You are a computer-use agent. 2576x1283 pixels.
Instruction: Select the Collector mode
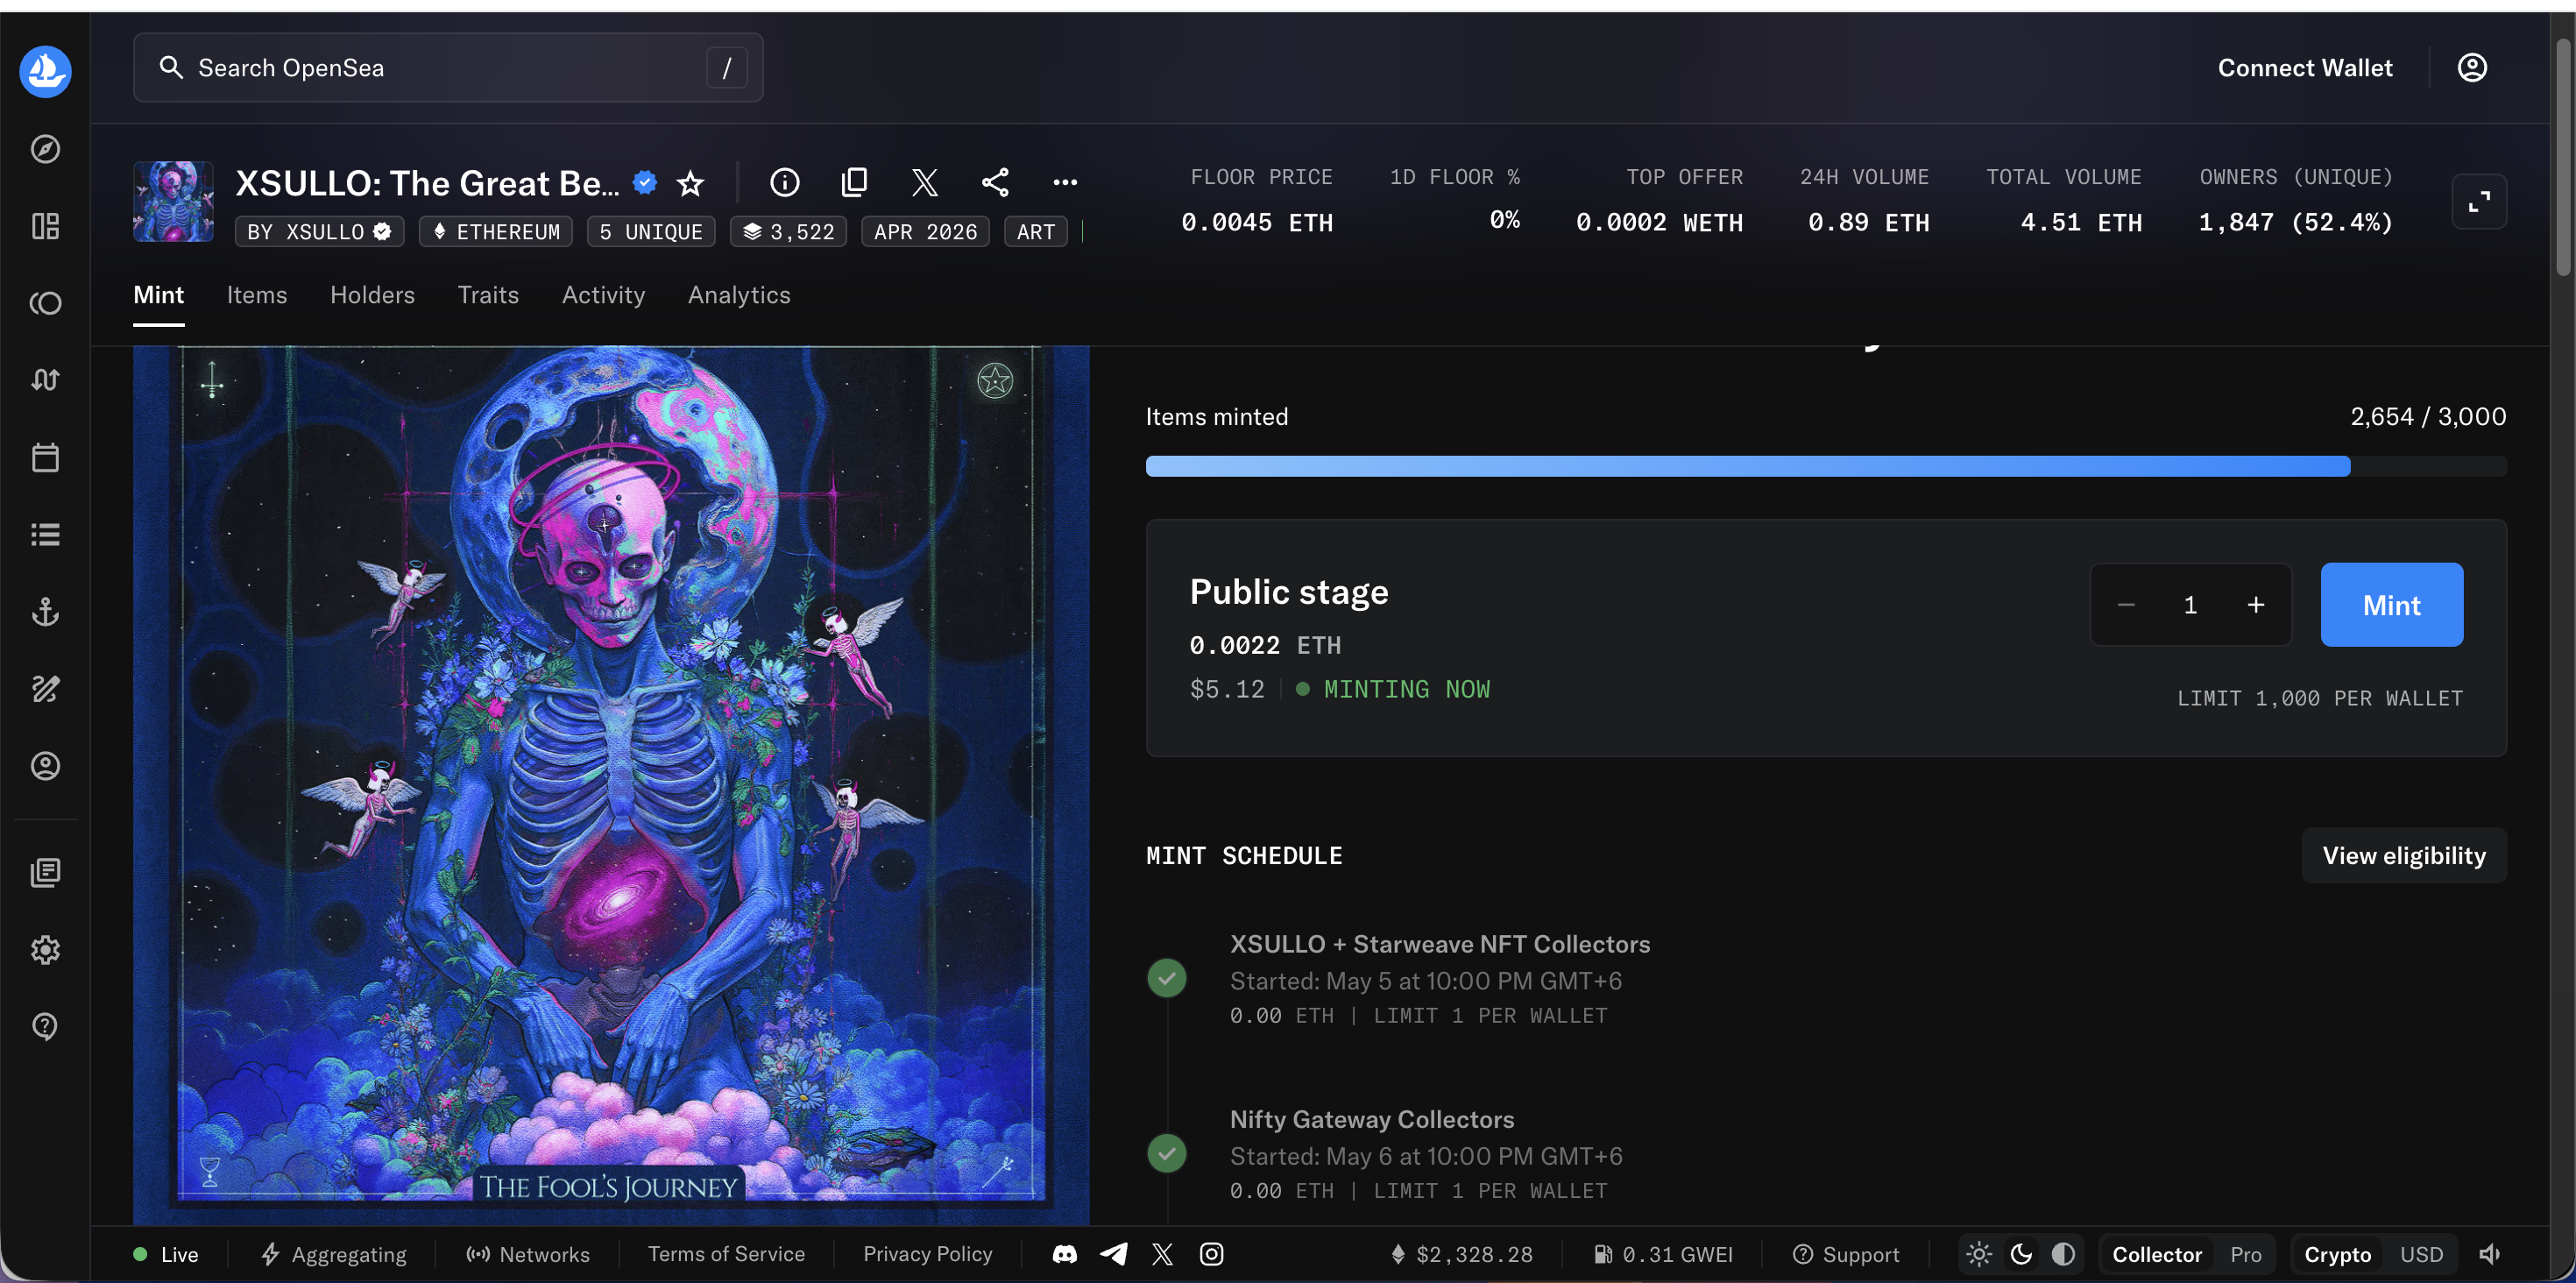tap(2157, 1255)
